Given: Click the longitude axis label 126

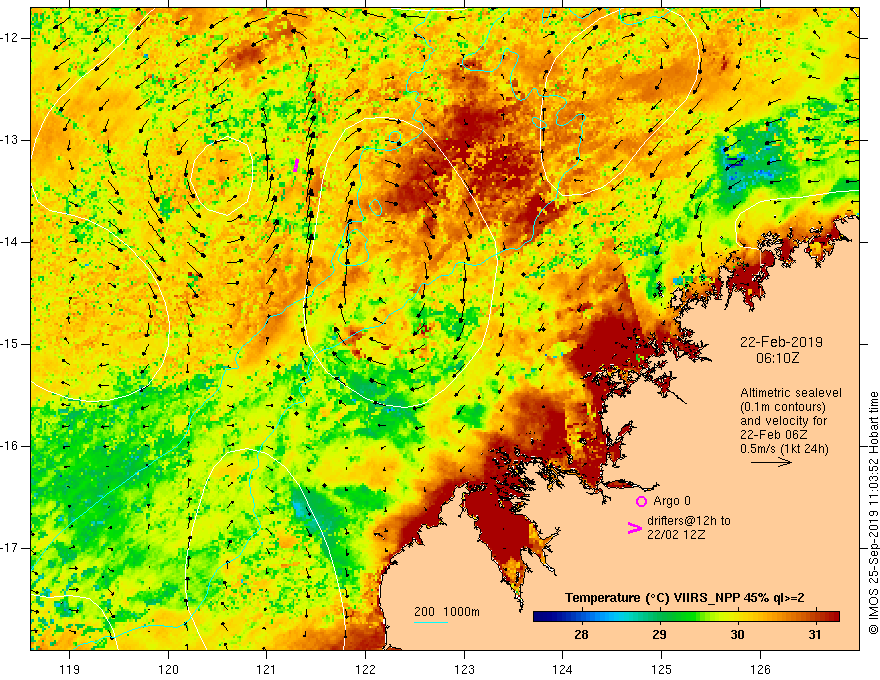Looking at the screenshot, I should 760,669.
